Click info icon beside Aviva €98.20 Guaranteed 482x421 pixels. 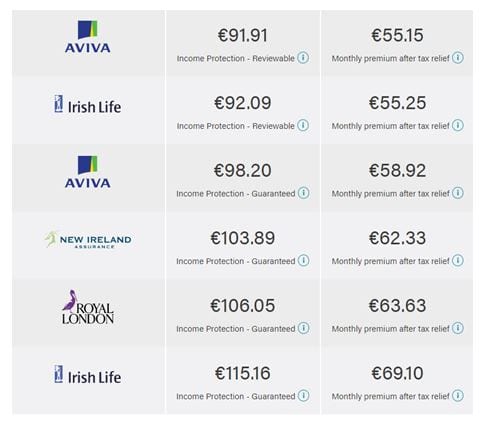coord(304,193)
